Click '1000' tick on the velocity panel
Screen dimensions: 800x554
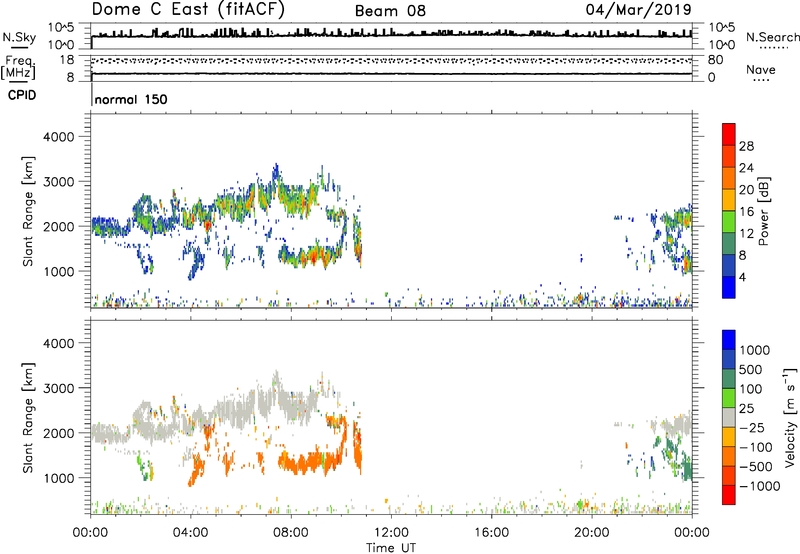[x=59, y=478]
